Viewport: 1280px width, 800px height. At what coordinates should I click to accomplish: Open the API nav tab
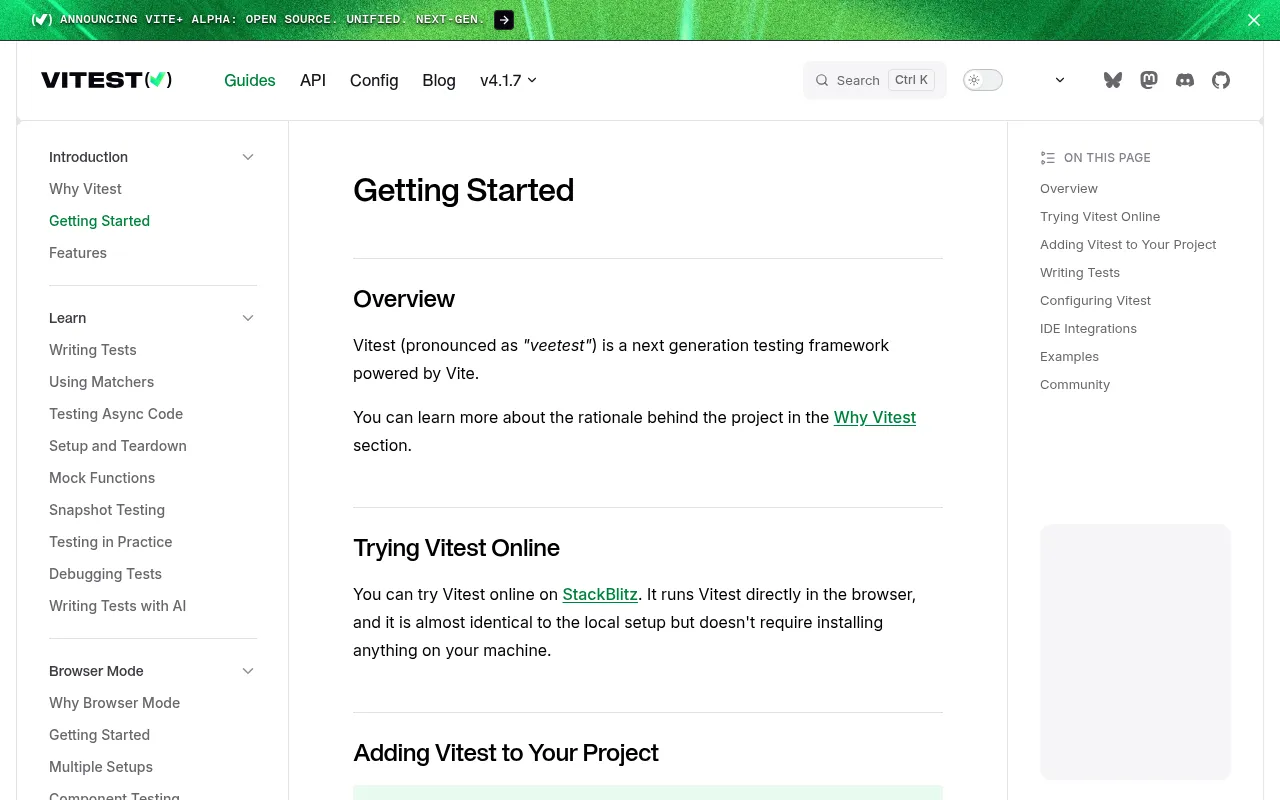click(313, 80)
